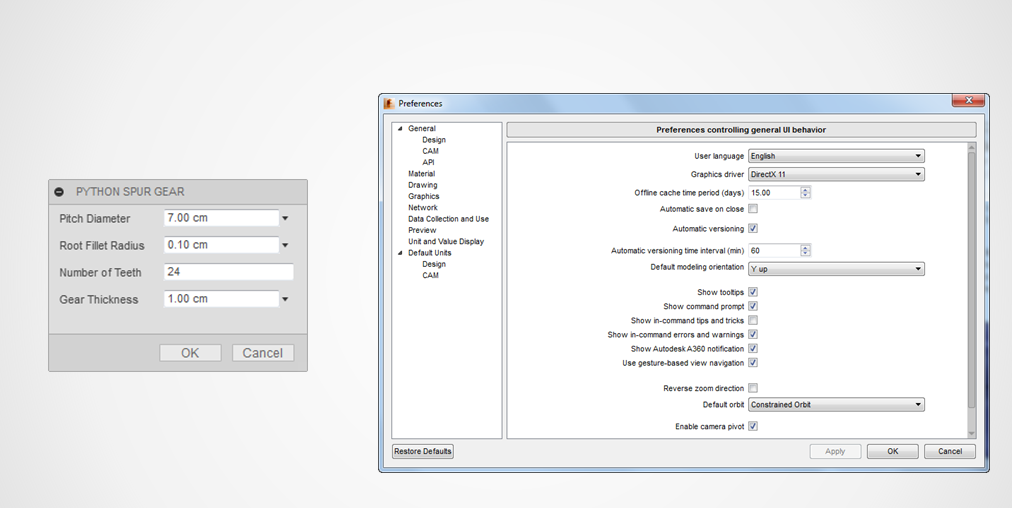Screen dimensions: 1012x508
Task: Toggle Show in-command tips and tricks
Action: [753, 320]
